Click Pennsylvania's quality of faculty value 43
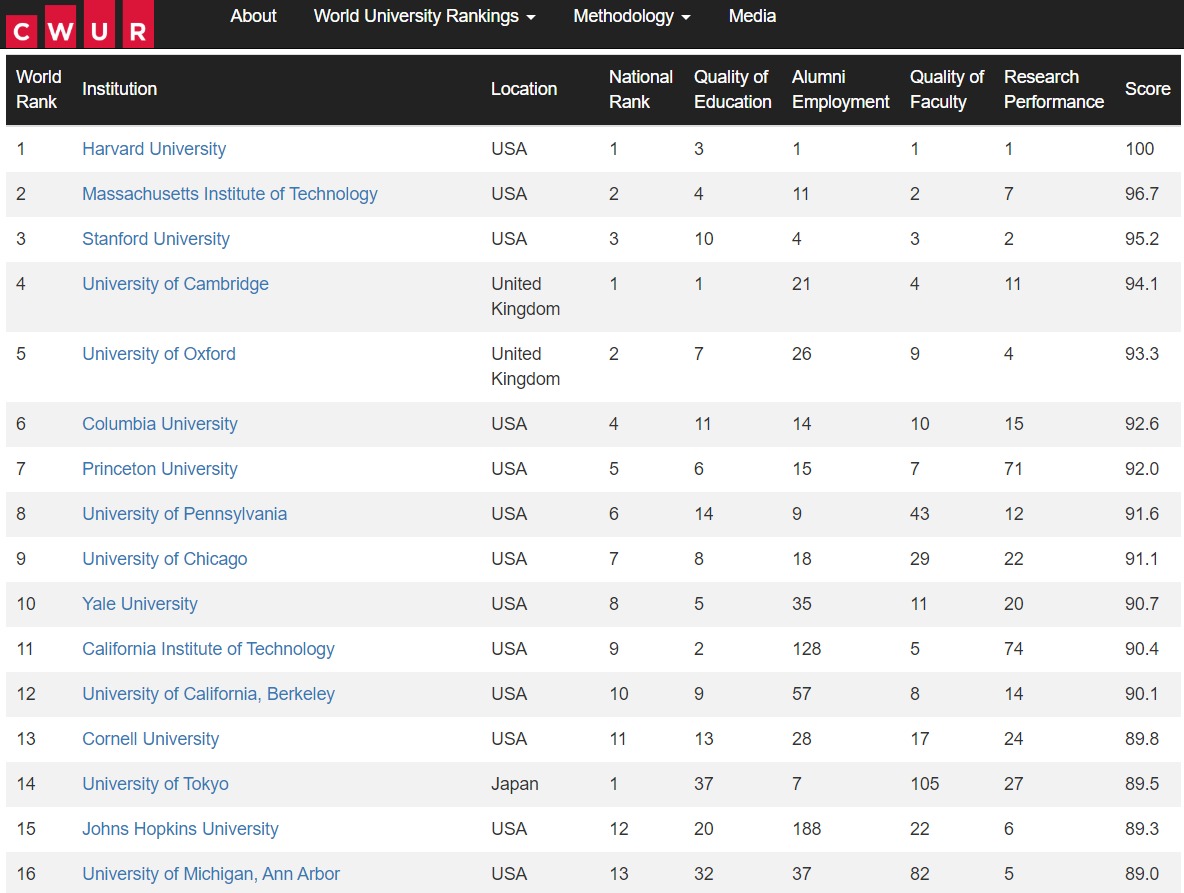This screenshot has height=893, width=1184. click(920, 514)
